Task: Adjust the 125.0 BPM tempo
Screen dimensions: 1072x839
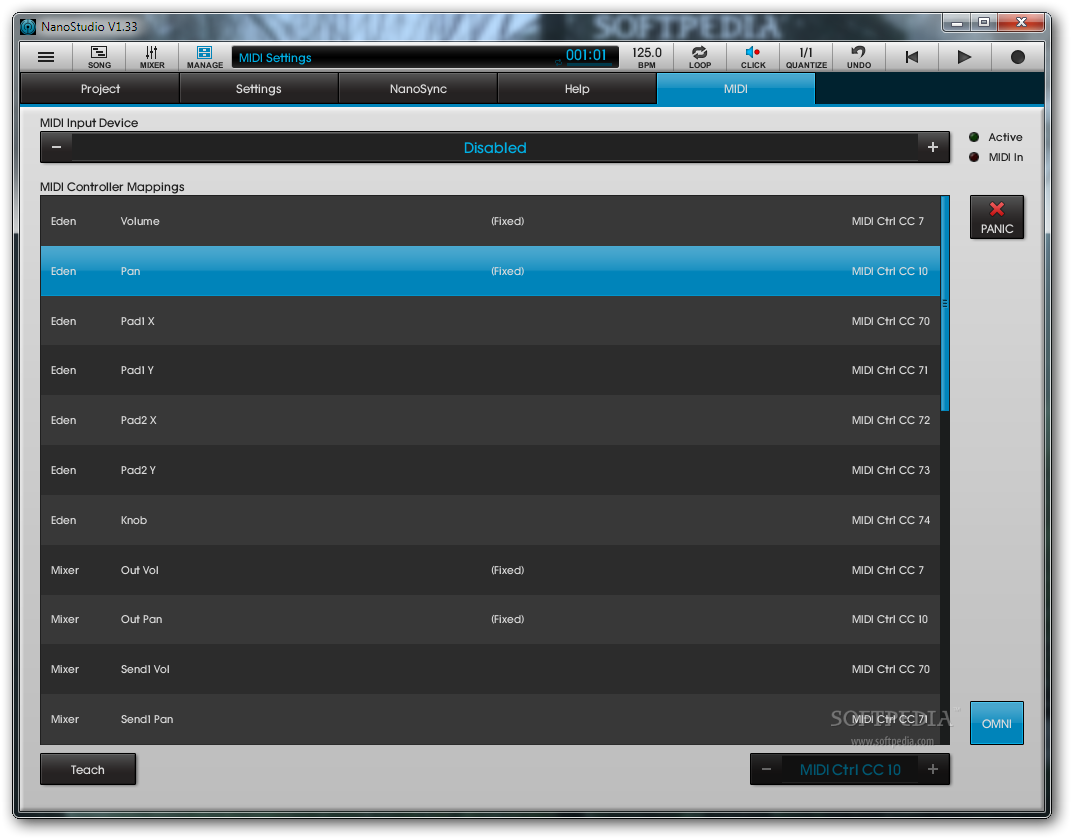Action: (647, 57)
